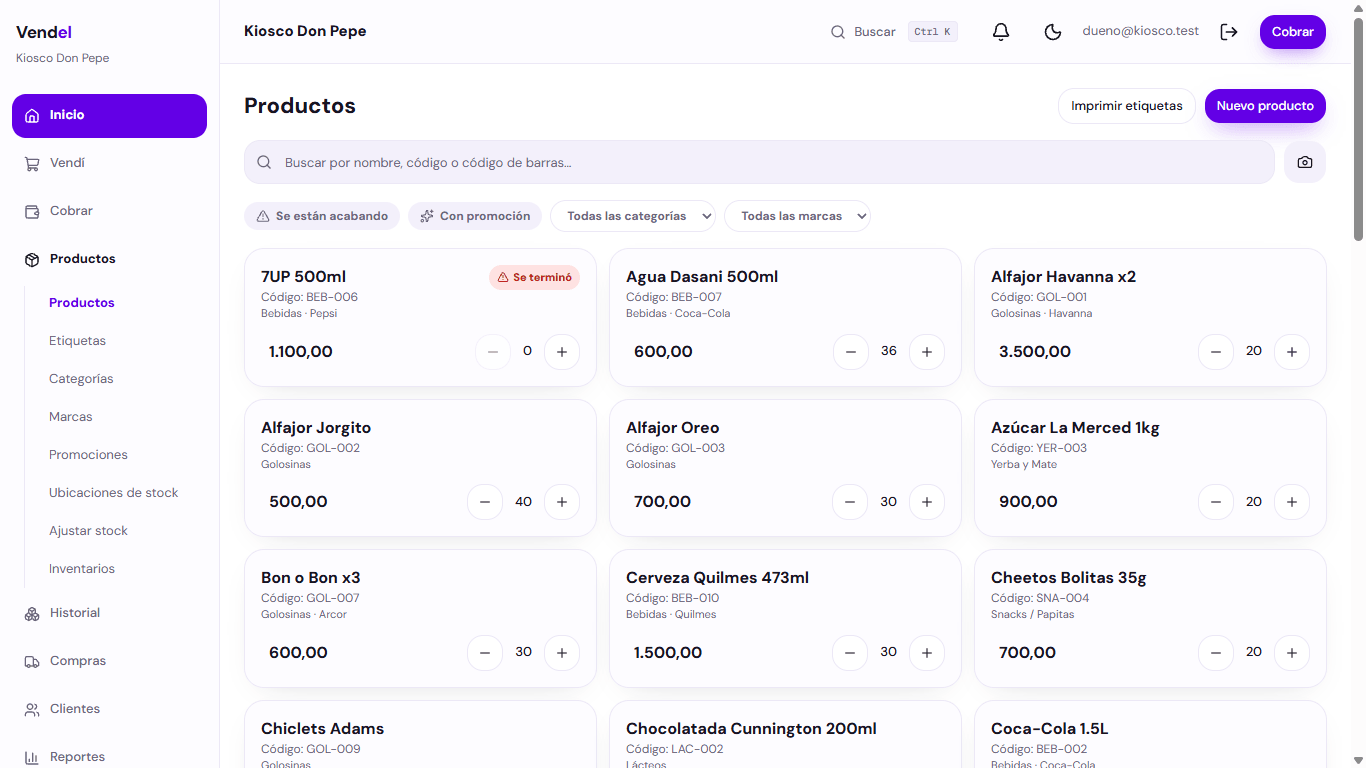This screenshot has height=768, width=1366.
Task: Filter by 'Se están acabando' low stock
Action: 322,216
